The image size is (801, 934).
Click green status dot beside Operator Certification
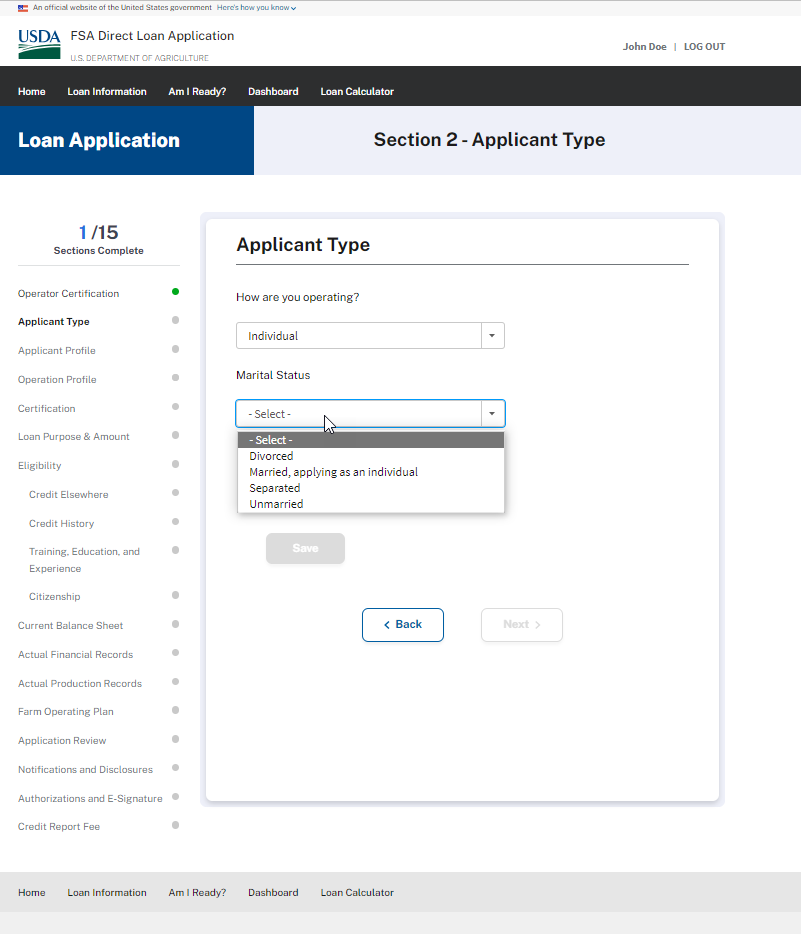[x=175, y=292]
